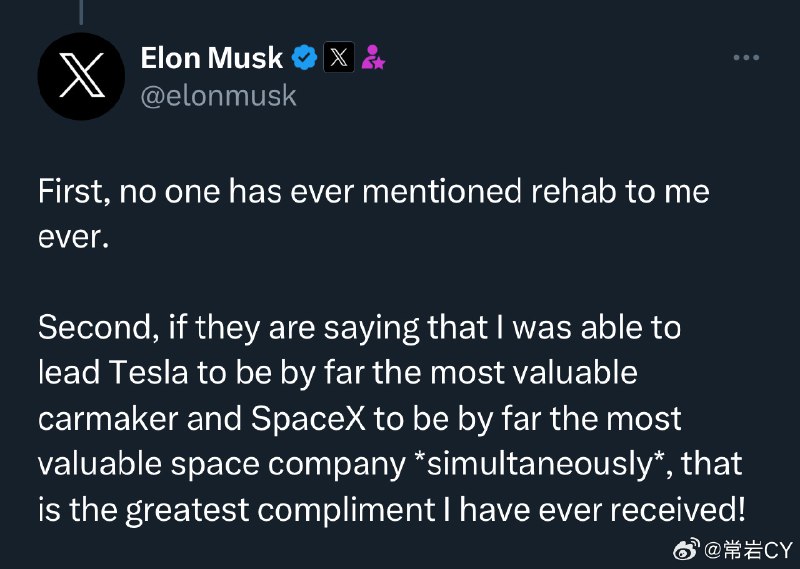Open the X logo profile avatar

[81, 77]
